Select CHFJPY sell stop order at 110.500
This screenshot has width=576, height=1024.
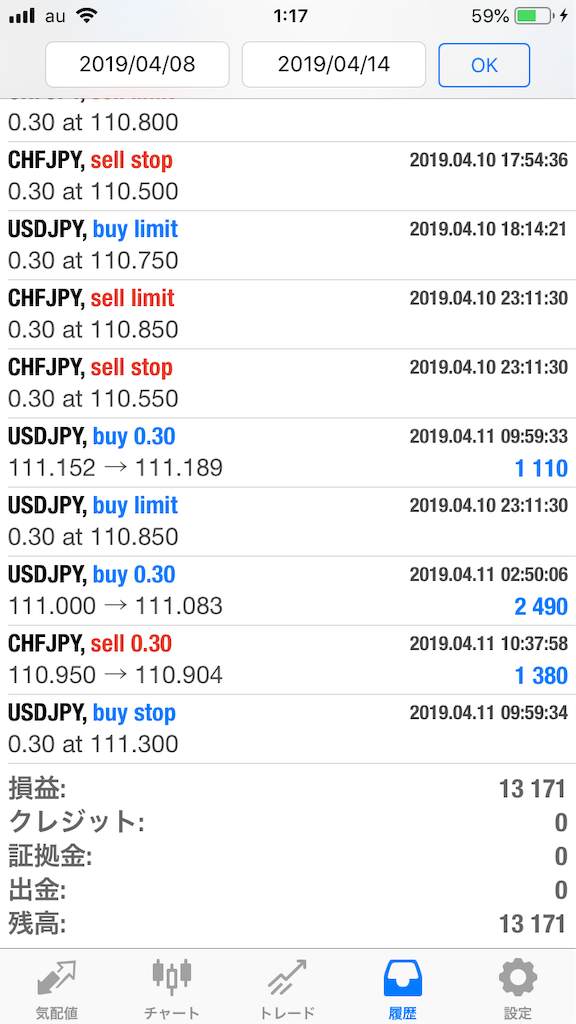click(x=288, y=176)
